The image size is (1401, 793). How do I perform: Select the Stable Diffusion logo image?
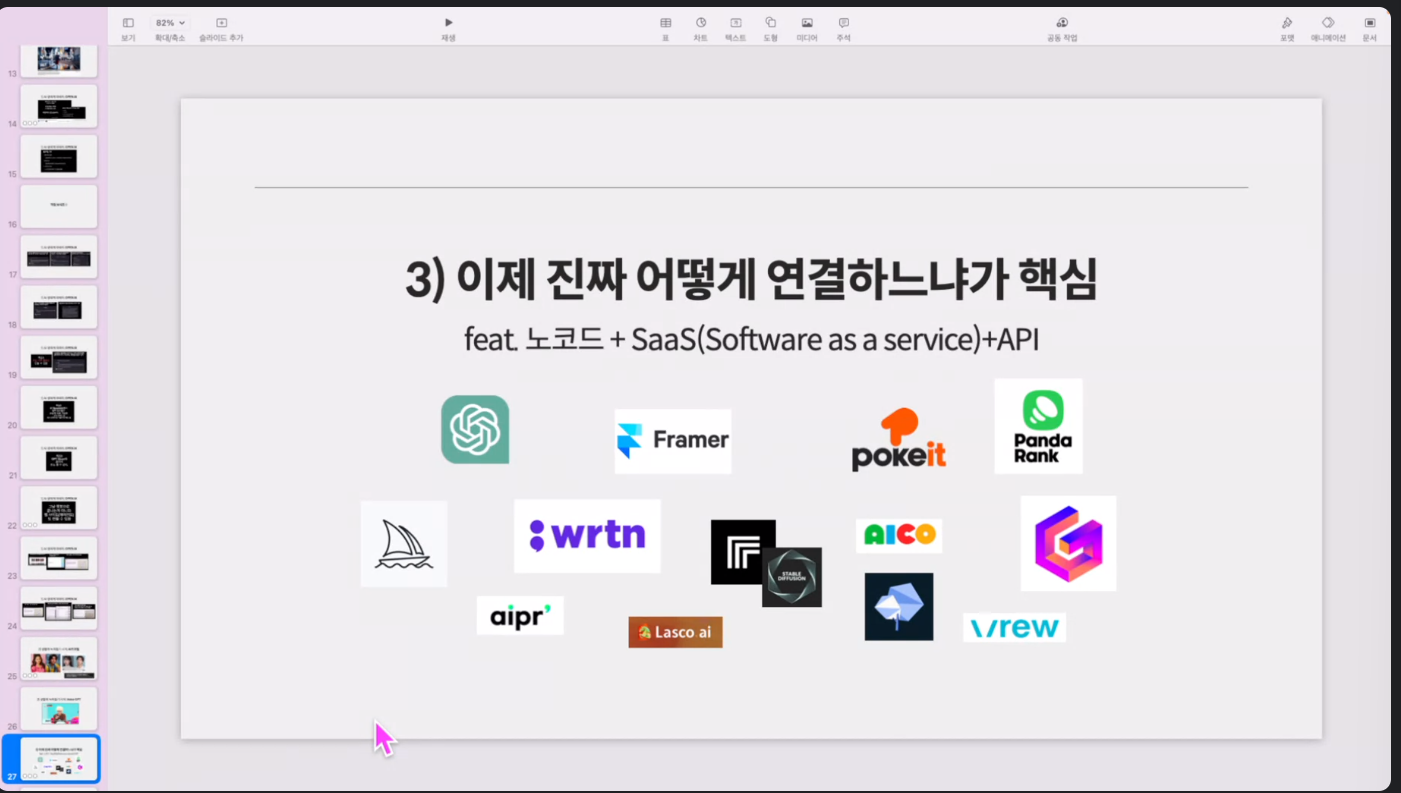(x=792, y=577)
